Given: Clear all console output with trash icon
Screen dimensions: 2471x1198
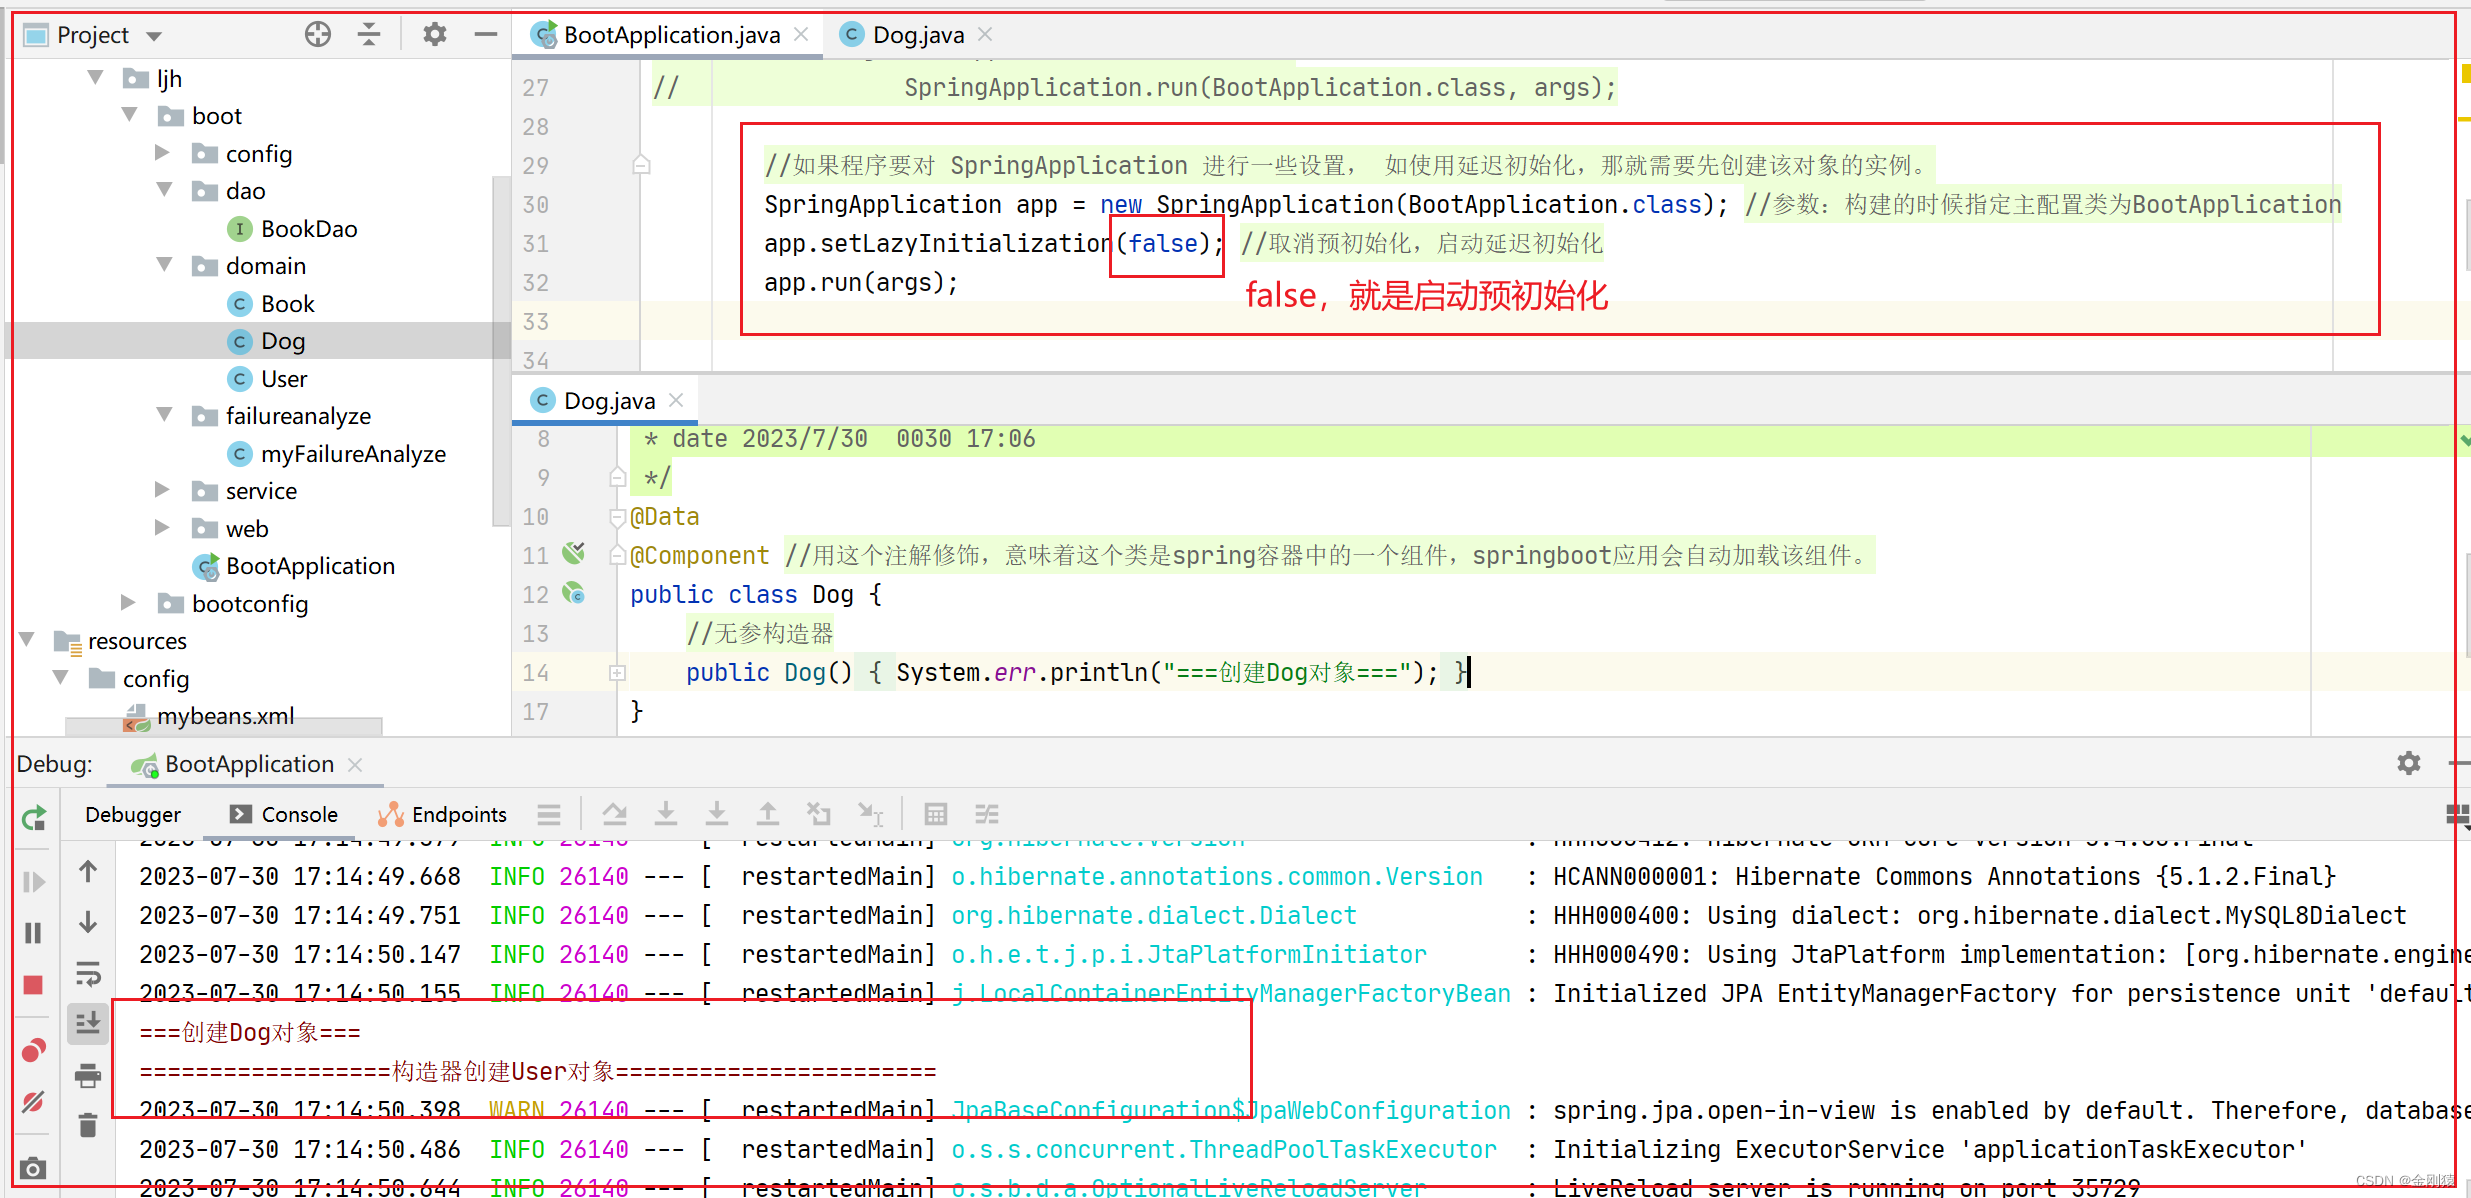Looking at the screenshot, I should point(88,1124).
